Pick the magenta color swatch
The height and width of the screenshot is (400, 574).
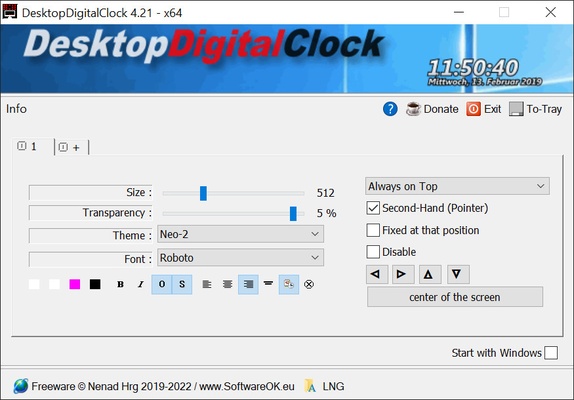[75, 284]
